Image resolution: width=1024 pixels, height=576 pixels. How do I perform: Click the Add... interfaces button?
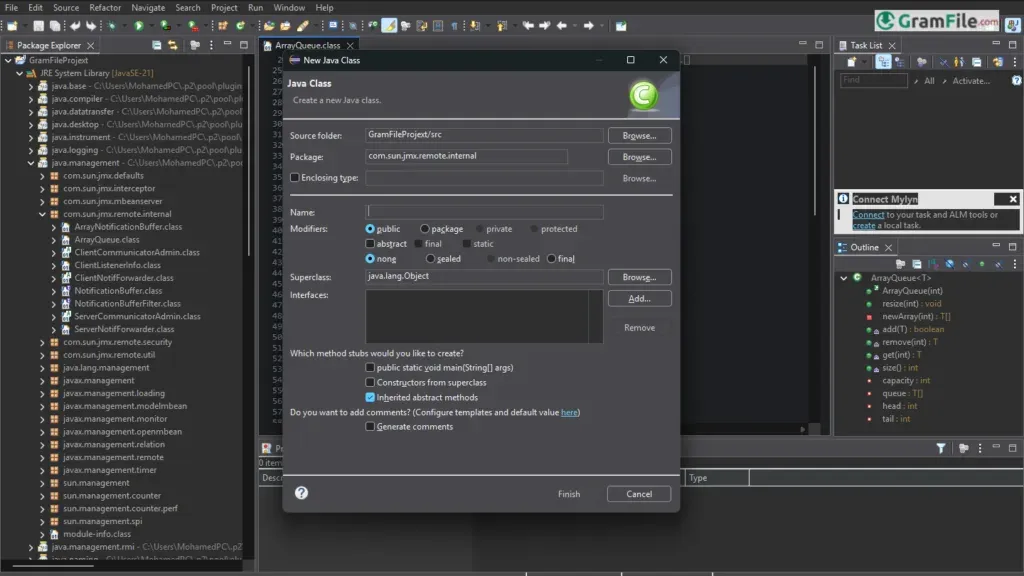coord(639,298)
